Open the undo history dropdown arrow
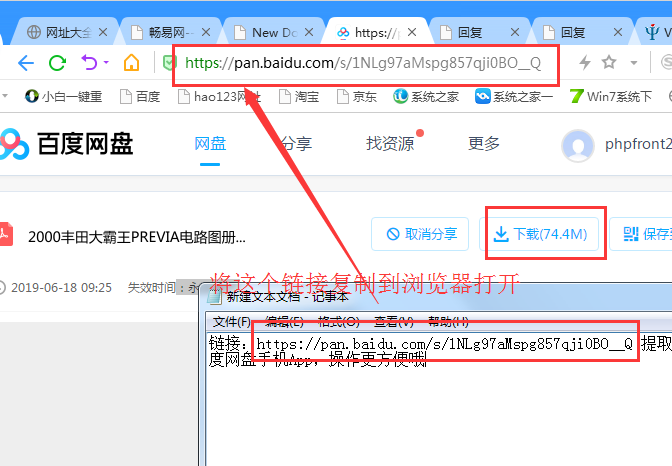Image resolution: width=672 pixels, height=466 pixels. (x=106, y=63)
